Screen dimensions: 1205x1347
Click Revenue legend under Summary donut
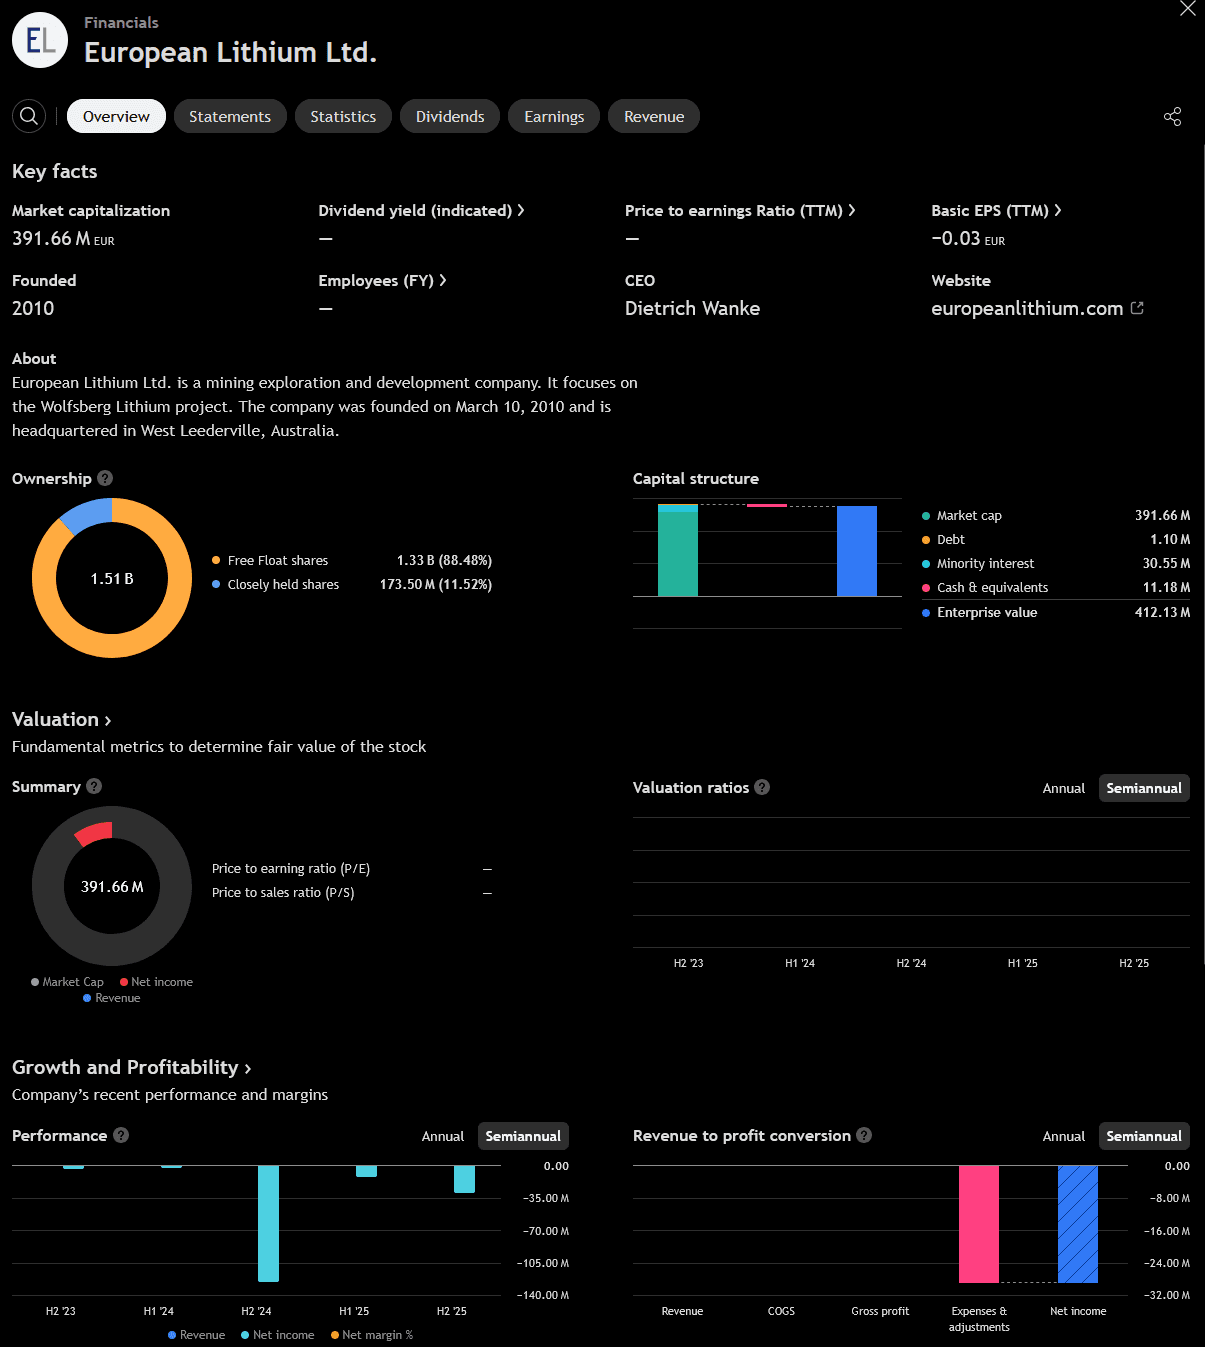click(x=111, y=998)
